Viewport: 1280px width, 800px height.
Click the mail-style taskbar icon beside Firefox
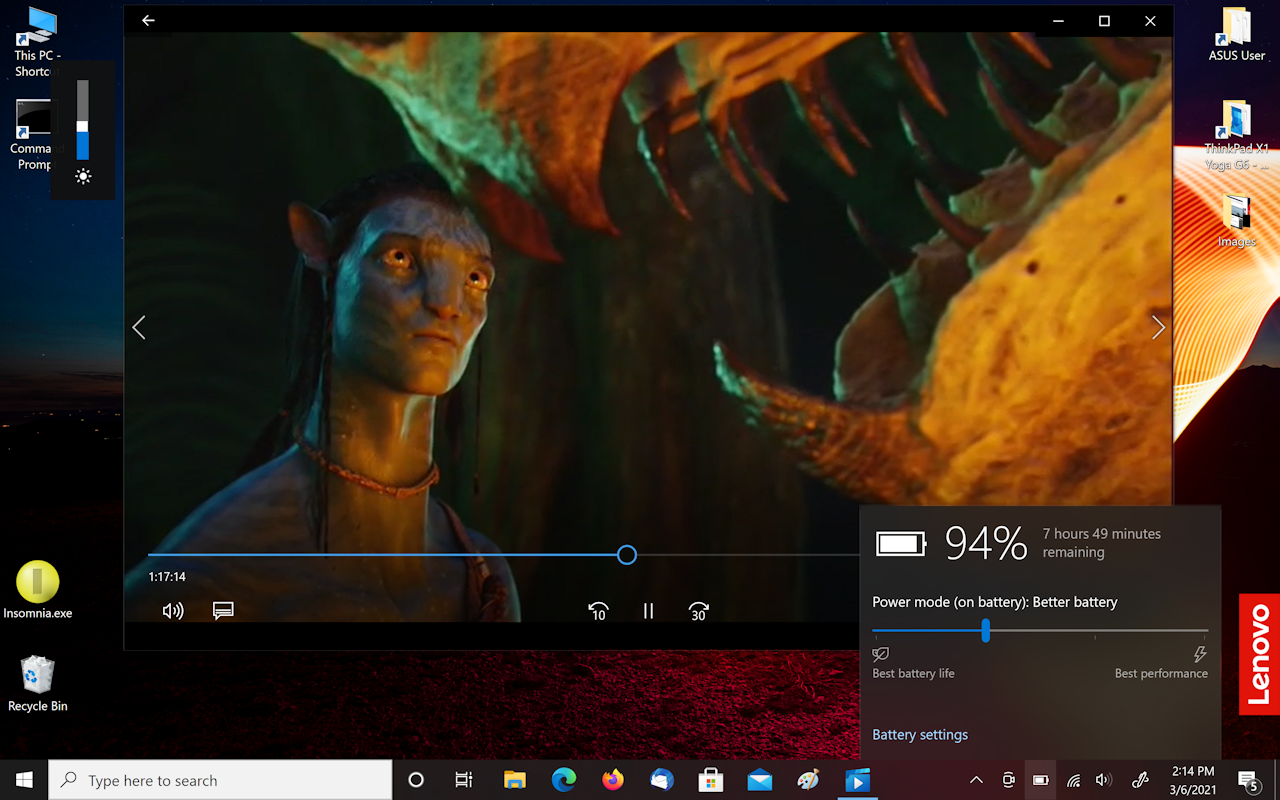pyautogui.click(x=661, y=780)
